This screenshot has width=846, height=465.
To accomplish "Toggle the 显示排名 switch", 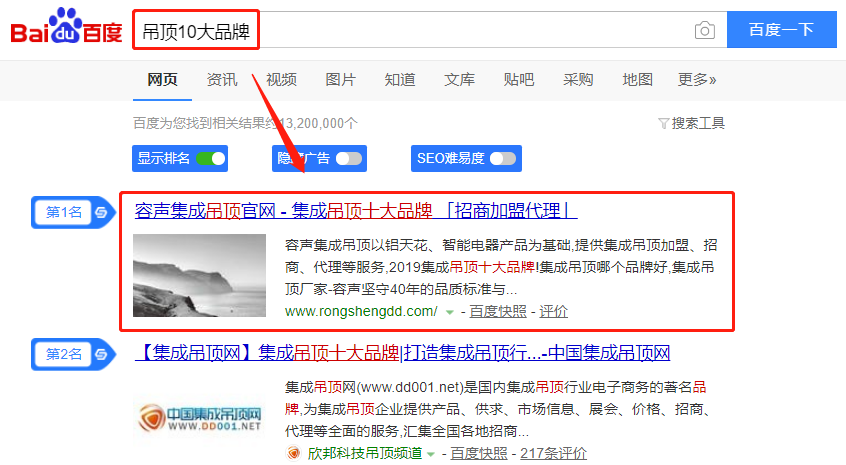I will [x=210, y=159].
